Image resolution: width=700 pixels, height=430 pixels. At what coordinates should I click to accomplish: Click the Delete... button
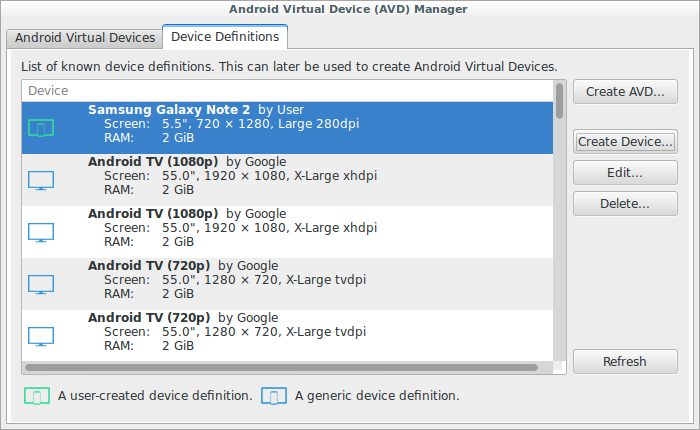[x=625, y=203]
